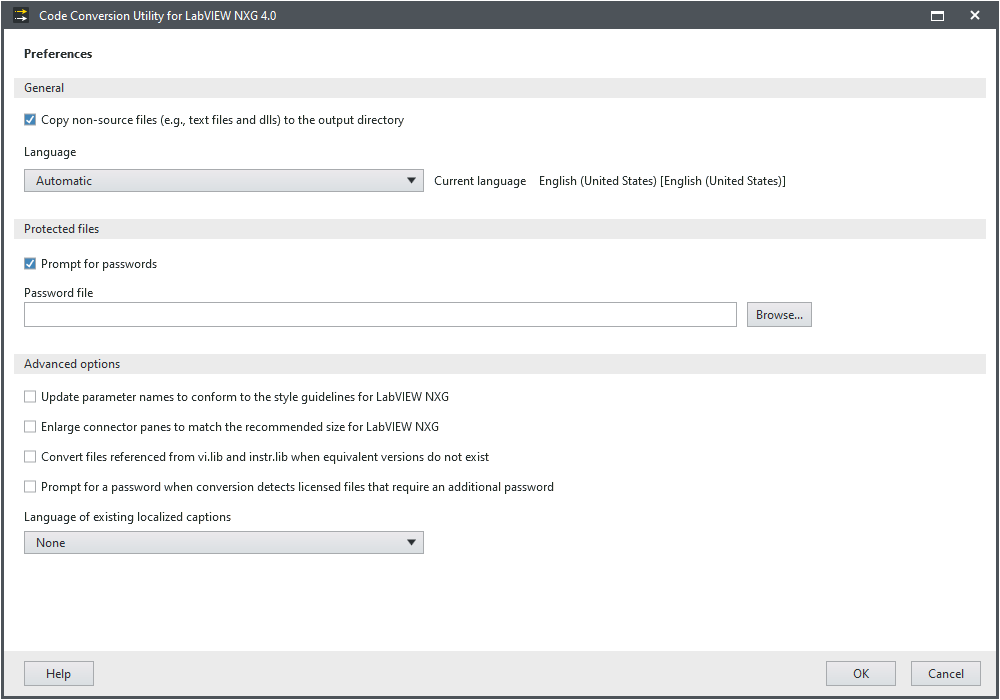The image size is (1000, 700).
Task: Uncheck Copy non-source files to output directory
Action: pos(30,120)
